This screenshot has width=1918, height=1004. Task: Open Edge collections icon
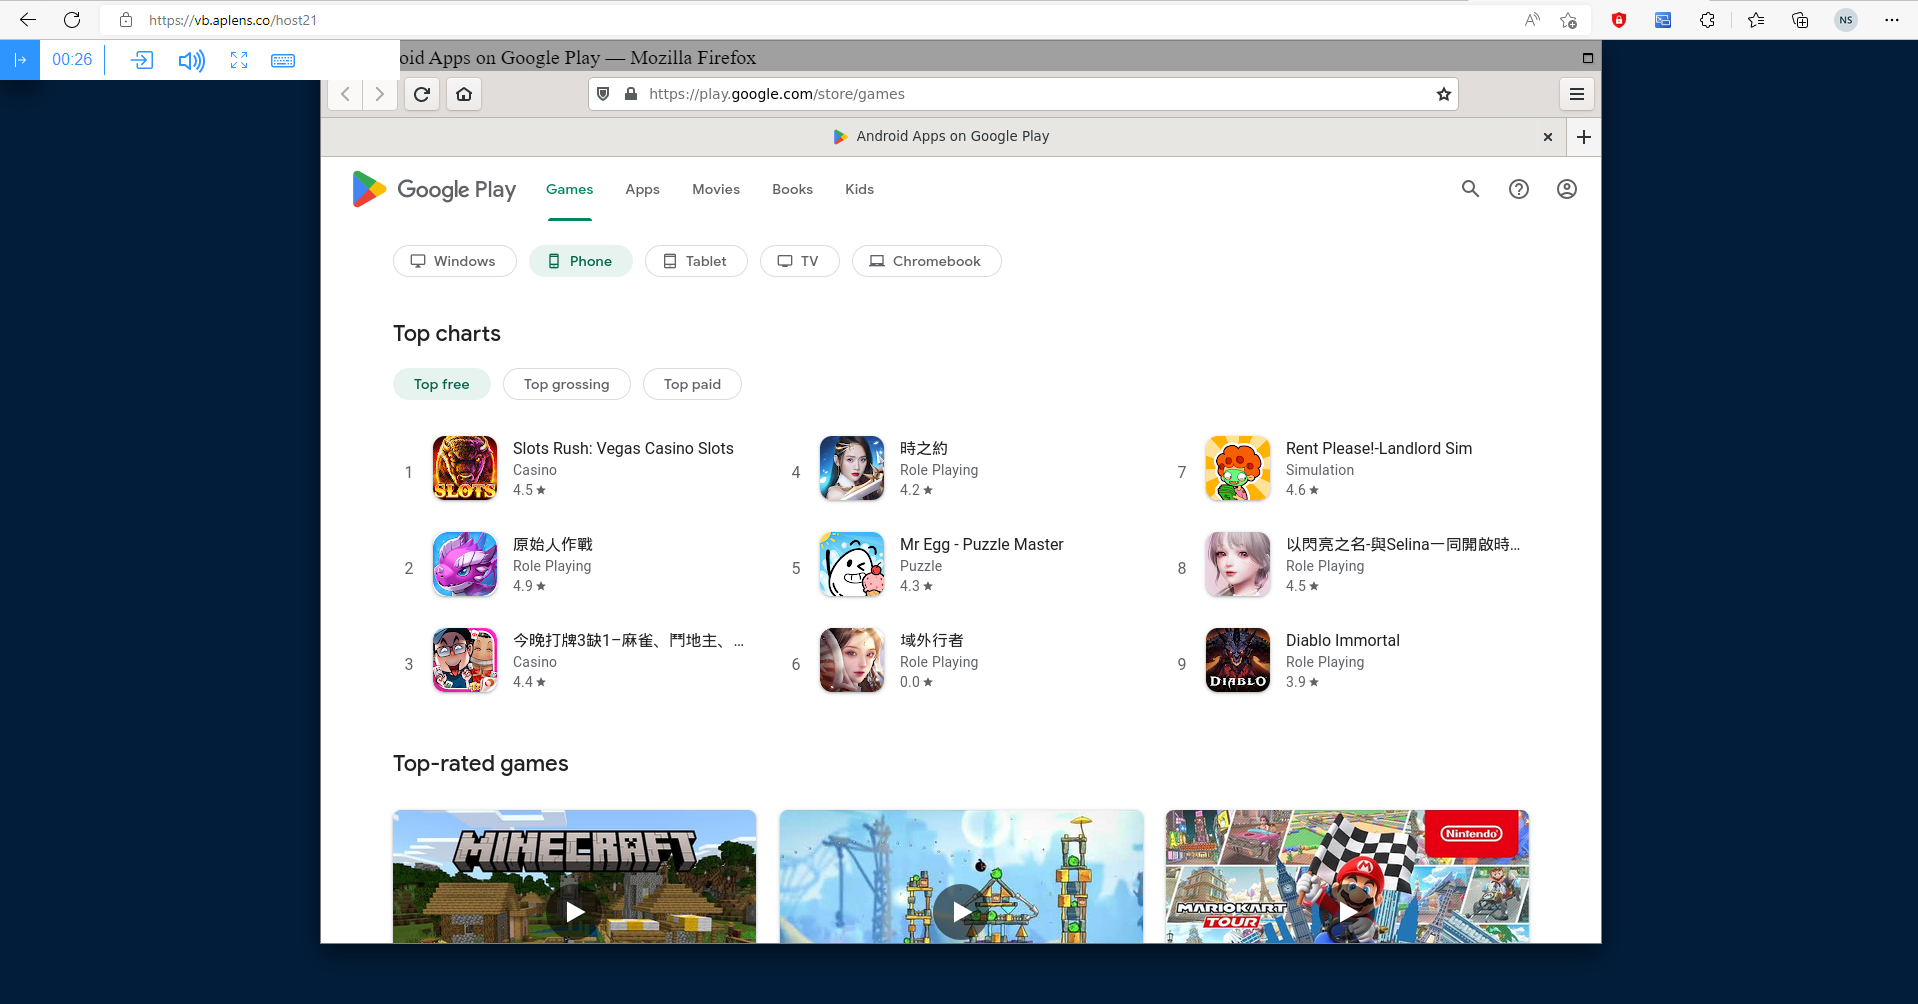[1799, 20]
